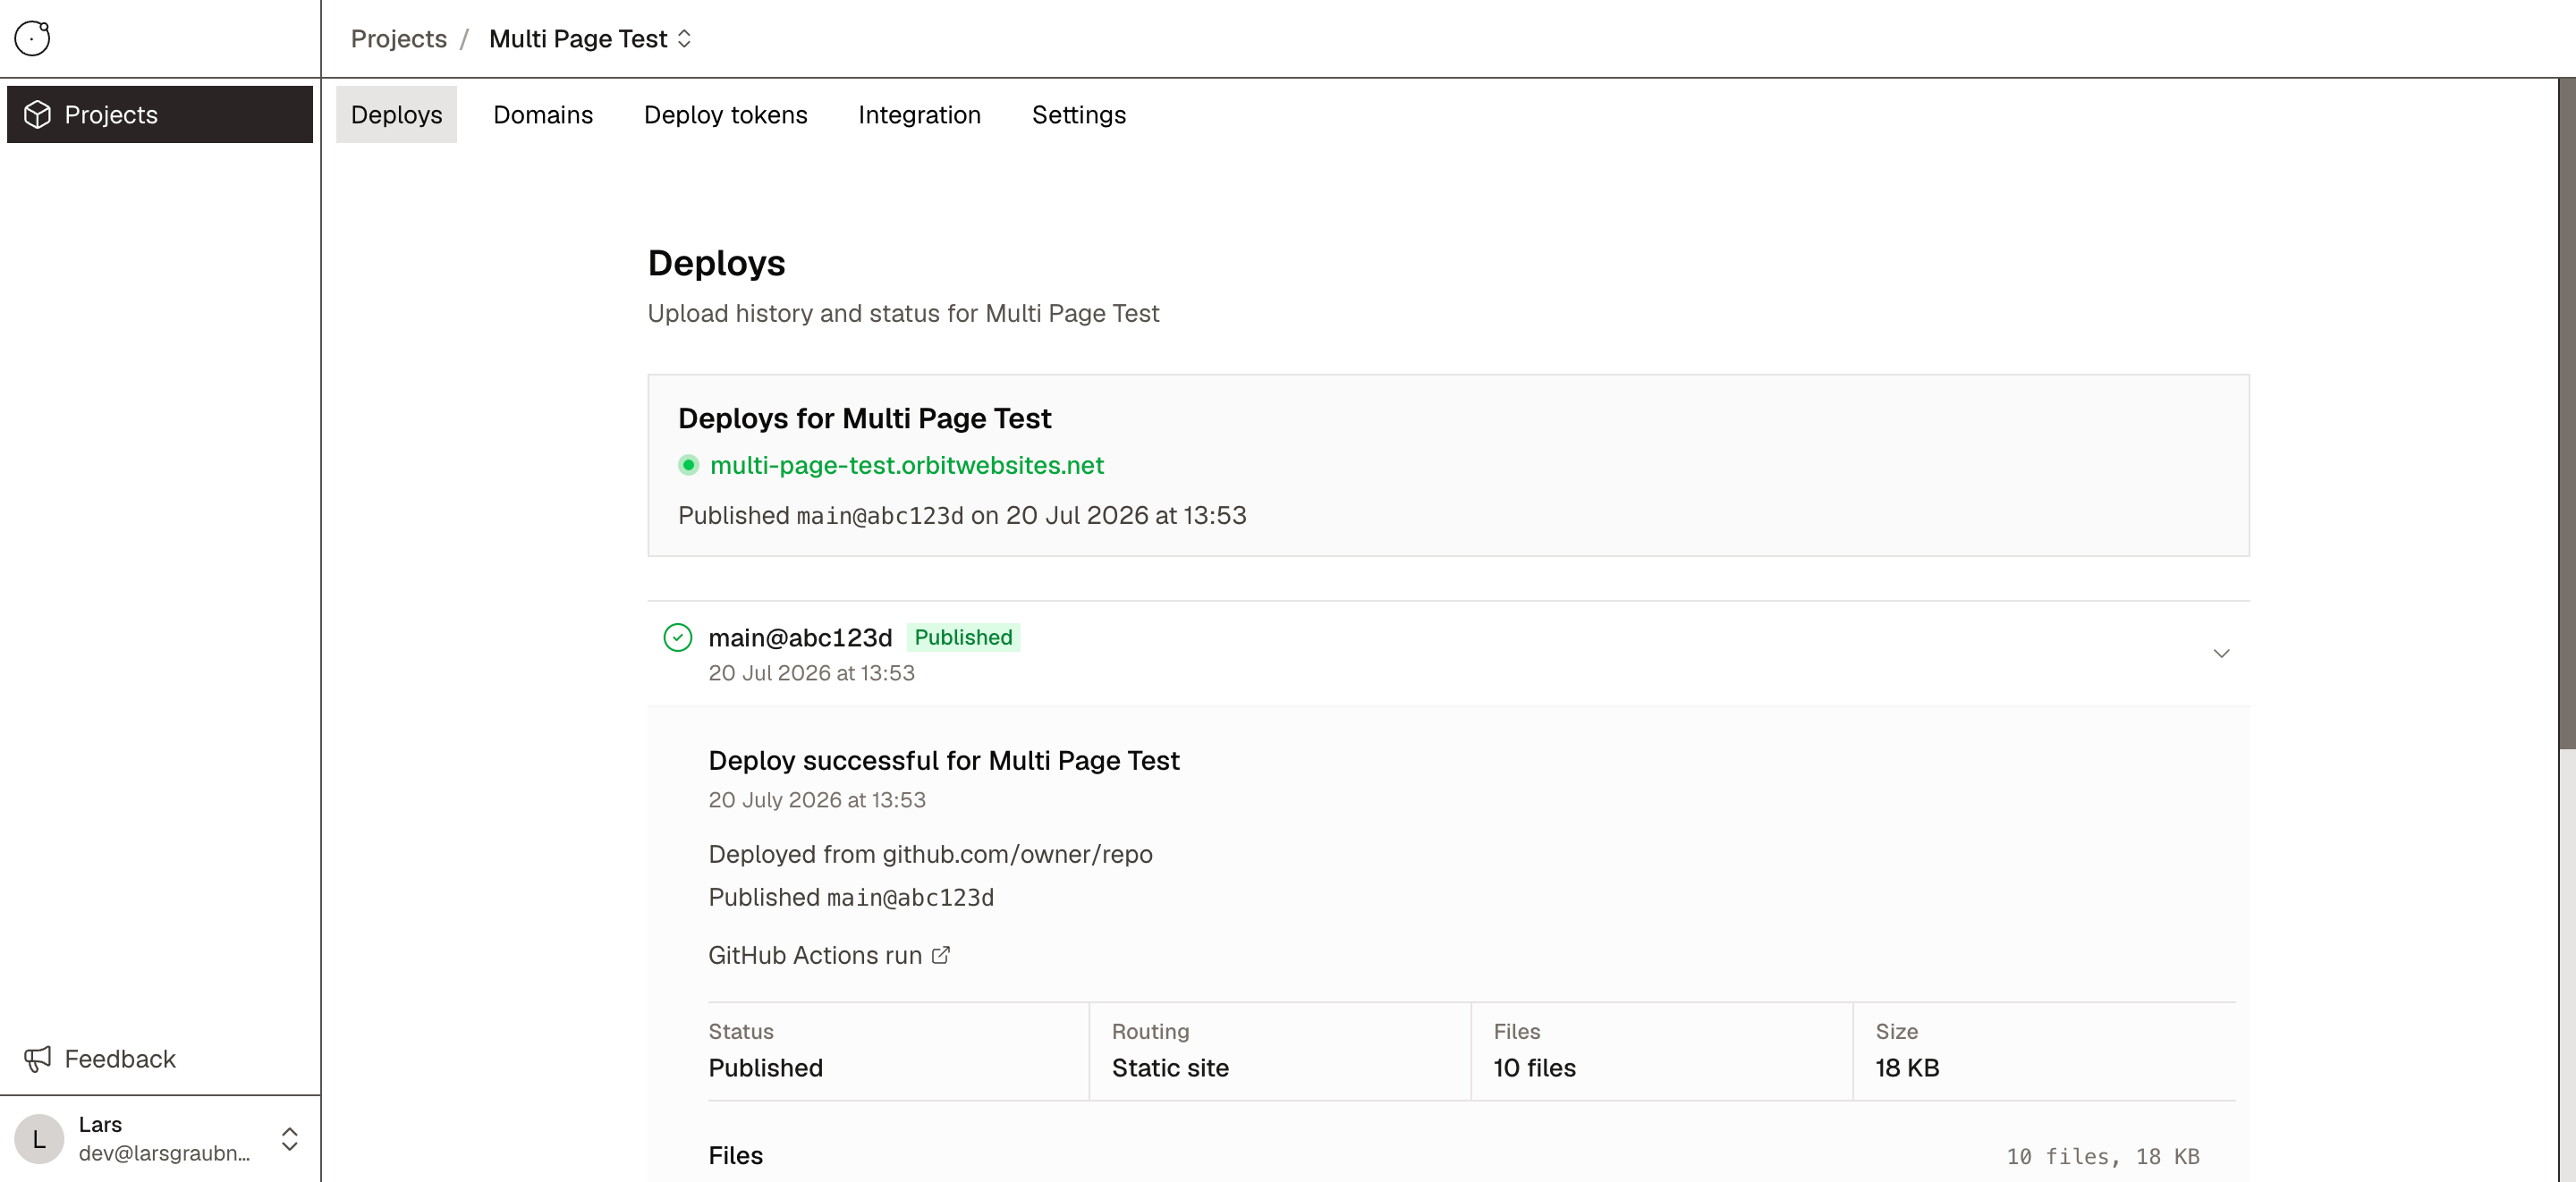Click the '18 KB' size value
Image resolution: width=2576 pixels, height=1182 pixels.
pos(1907,1067)
